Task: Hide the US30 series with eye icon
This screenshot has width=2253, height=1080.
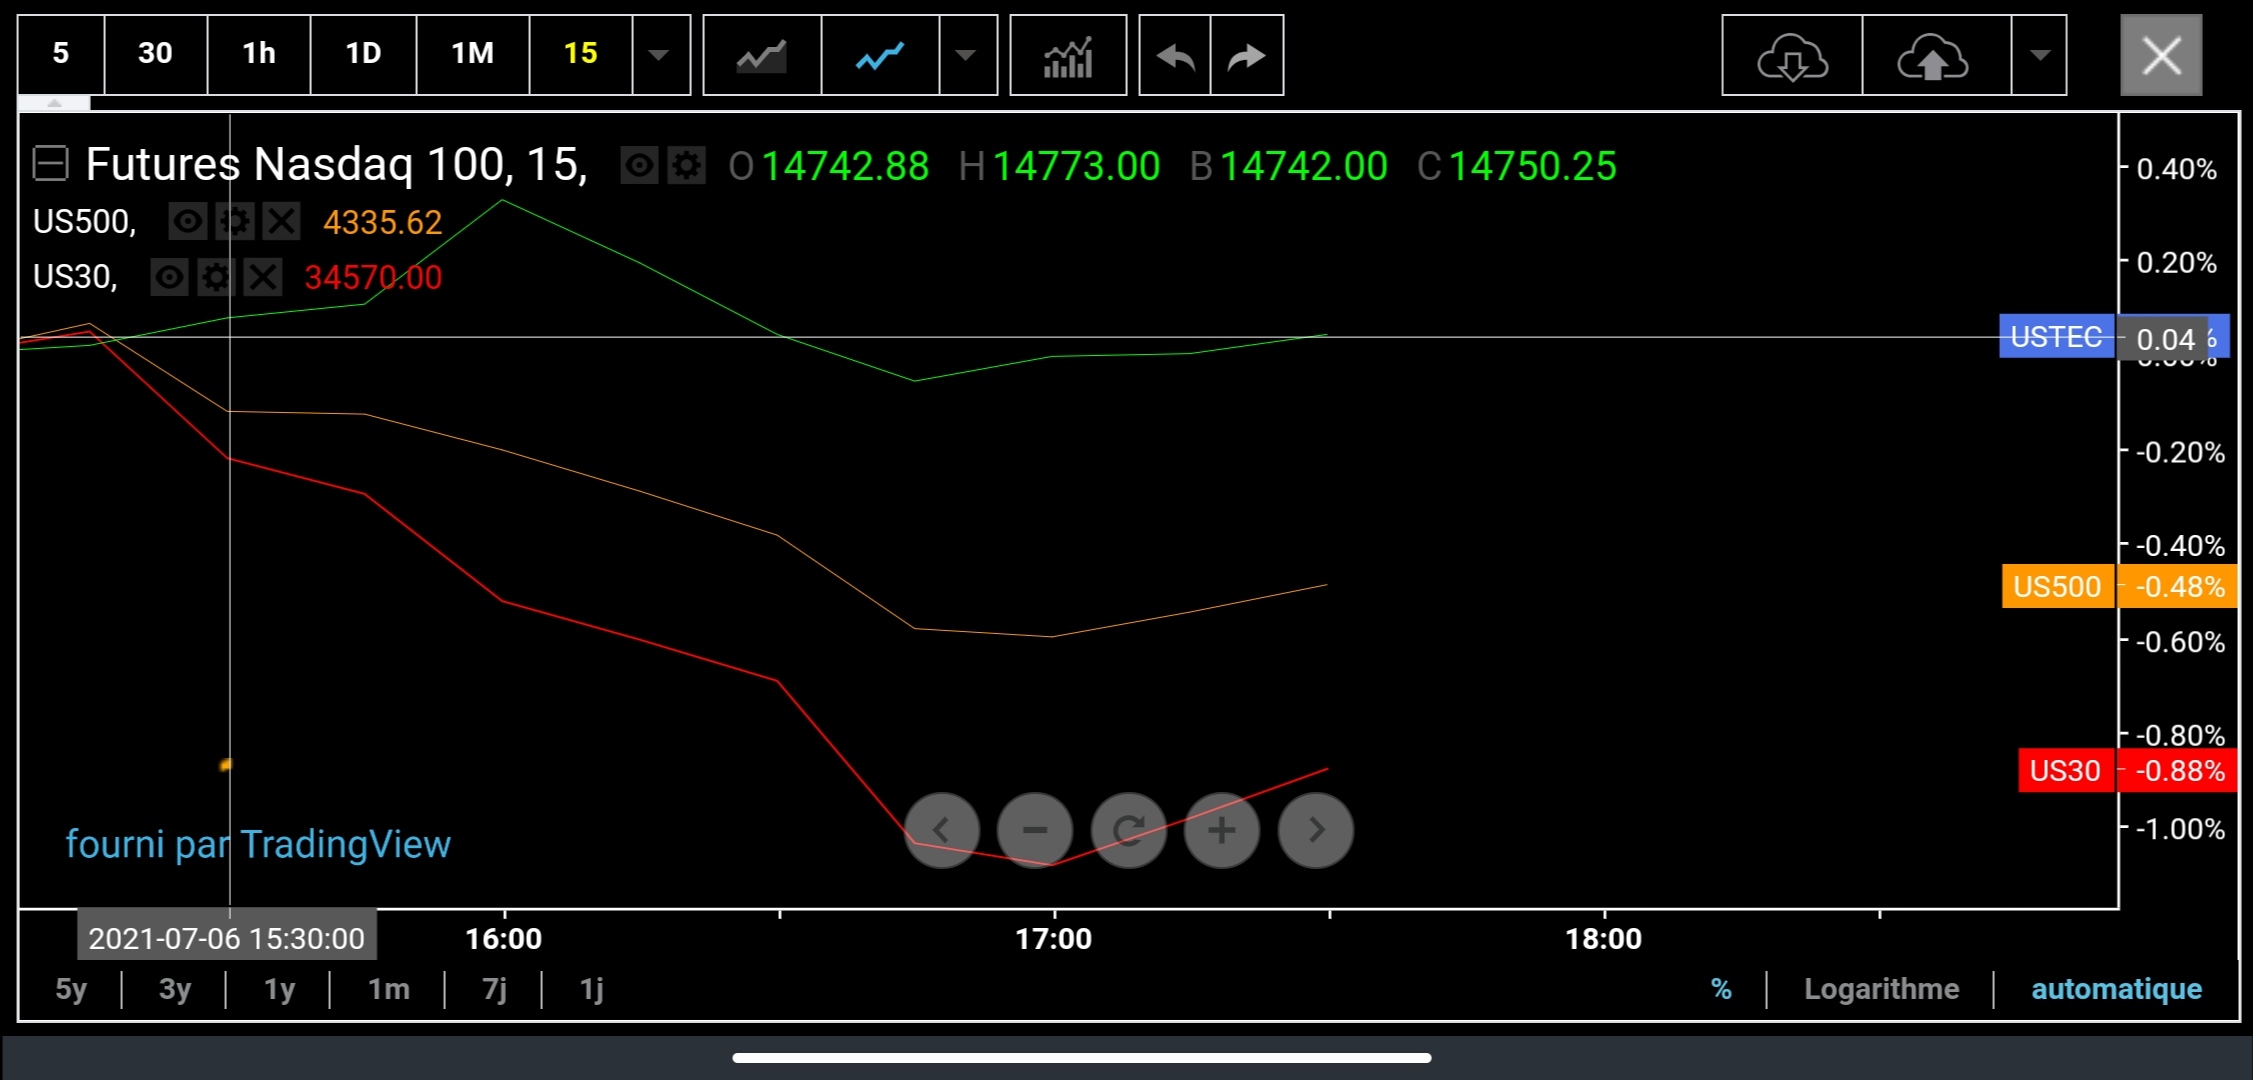Action: pos(169,277)
